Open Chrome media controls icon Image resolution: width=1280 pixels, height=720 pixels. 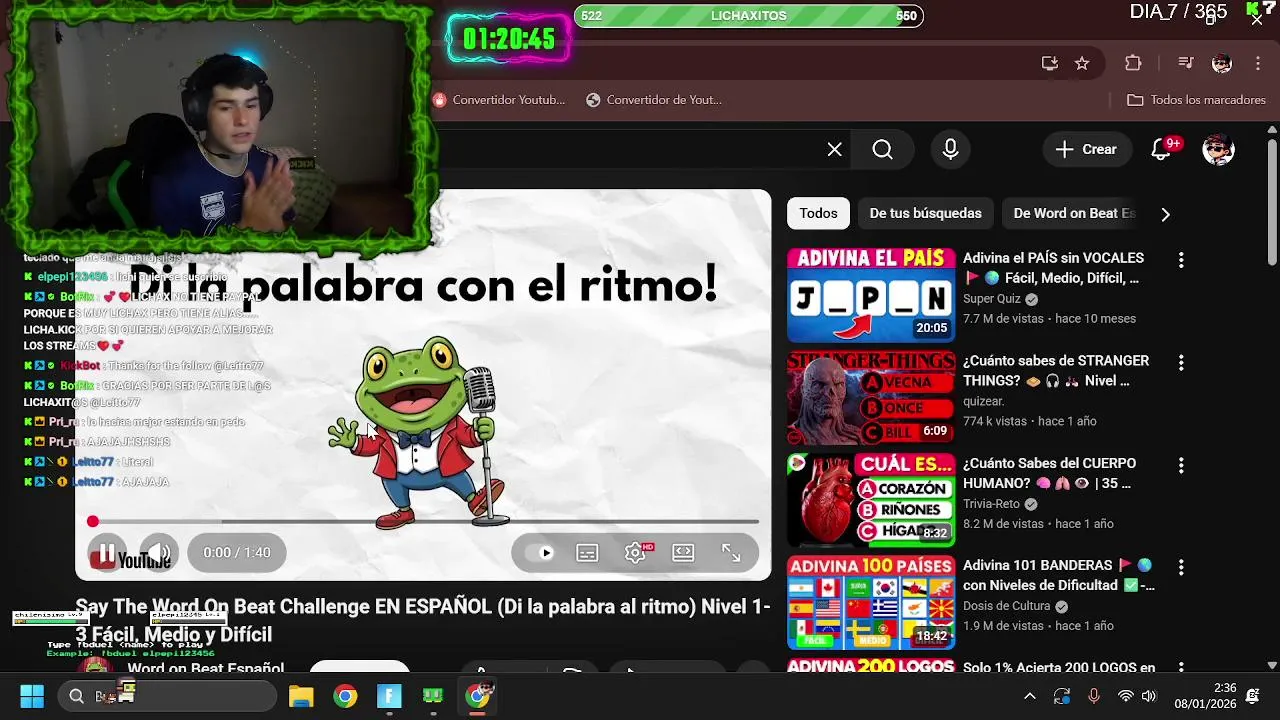click(x=1186, y=63)
